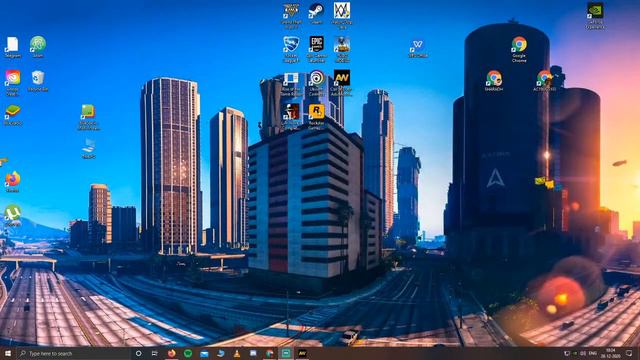
Task: Launch Steam from the desktop
Action: pyautogui.click(x=316, y=13)
